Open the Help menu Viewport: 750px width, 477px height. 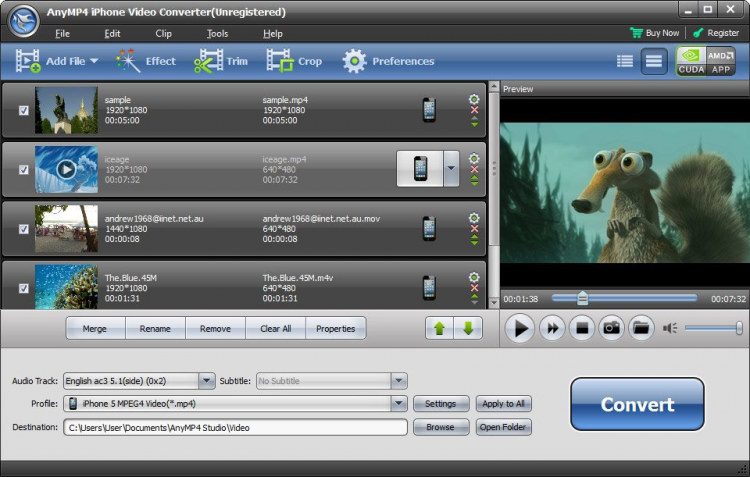[273, 33]
